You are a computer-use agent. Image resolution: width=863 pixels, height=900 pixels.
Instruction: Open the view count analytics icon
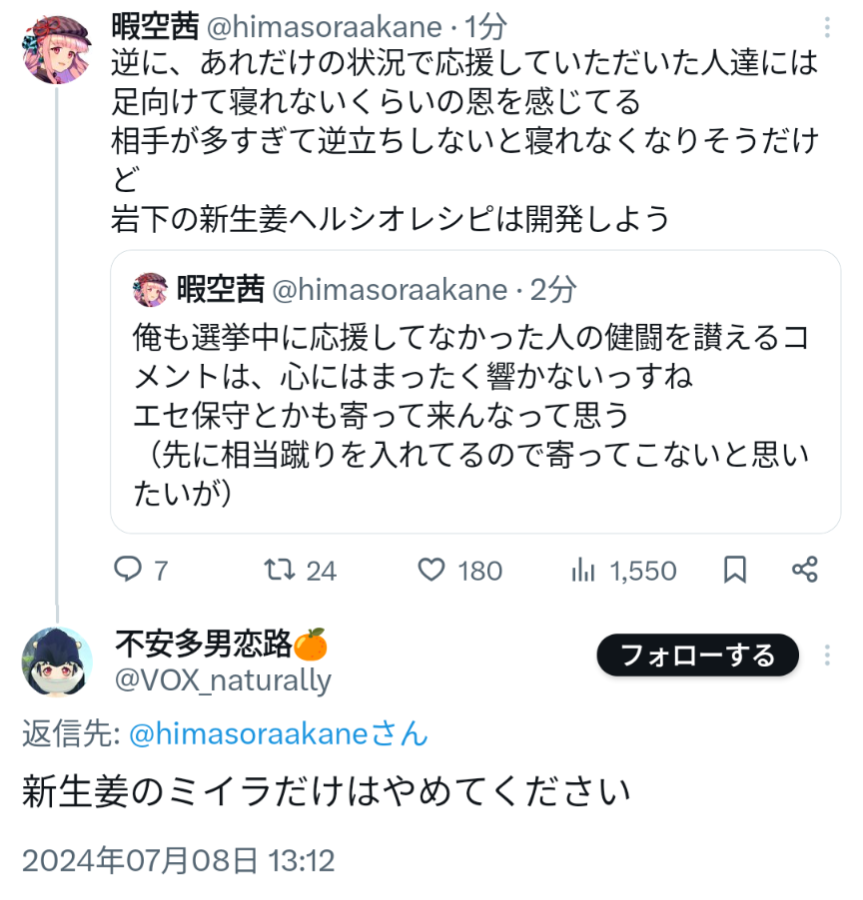(583, 570)
